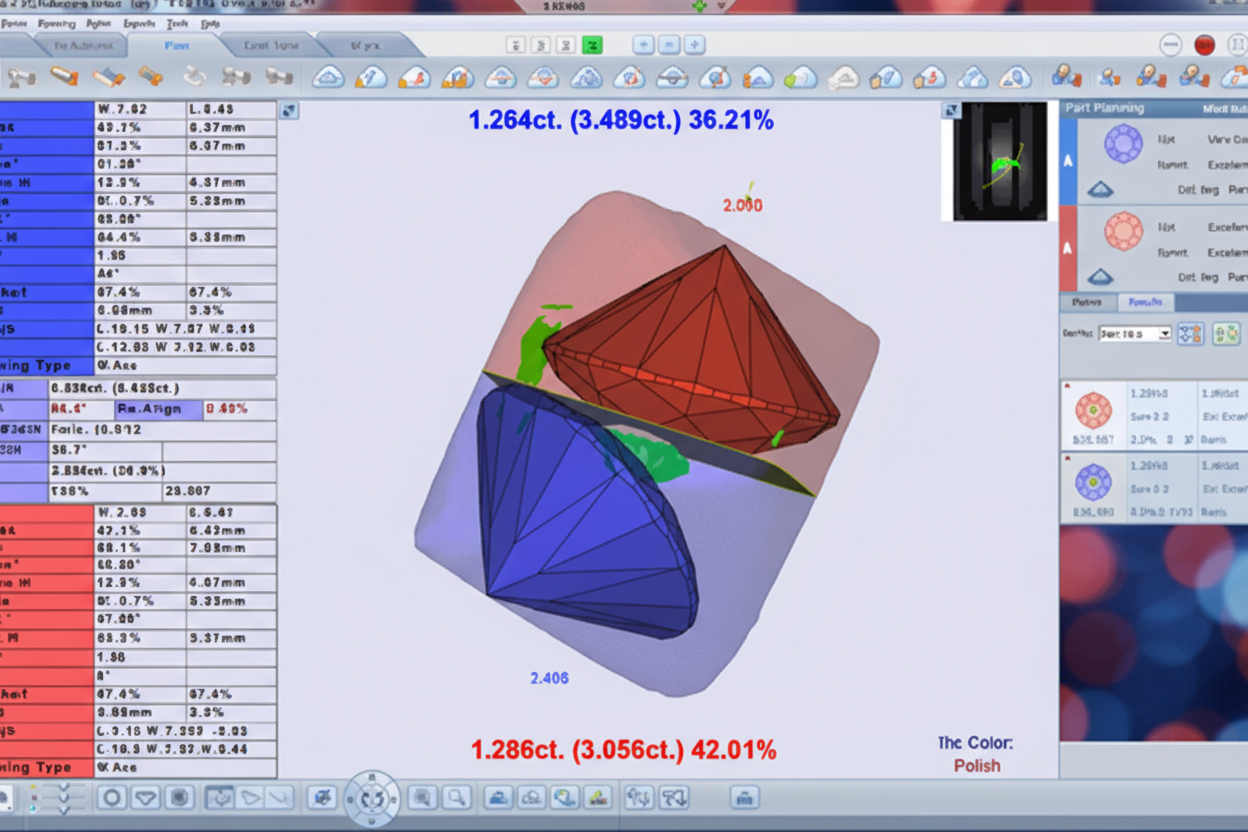
Task: Click the blue A color bar in Part Planning
Action: click(x=1067, y=162)
